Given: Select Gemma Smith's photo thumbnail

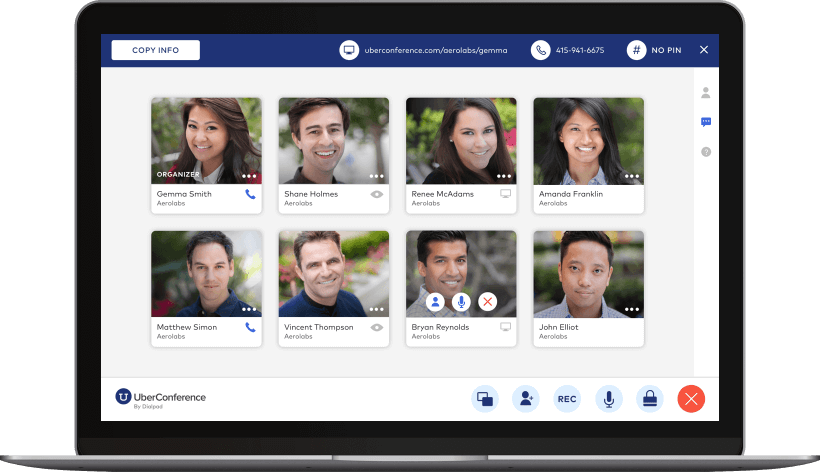Looking at the screenshot, I should point(206,141).
